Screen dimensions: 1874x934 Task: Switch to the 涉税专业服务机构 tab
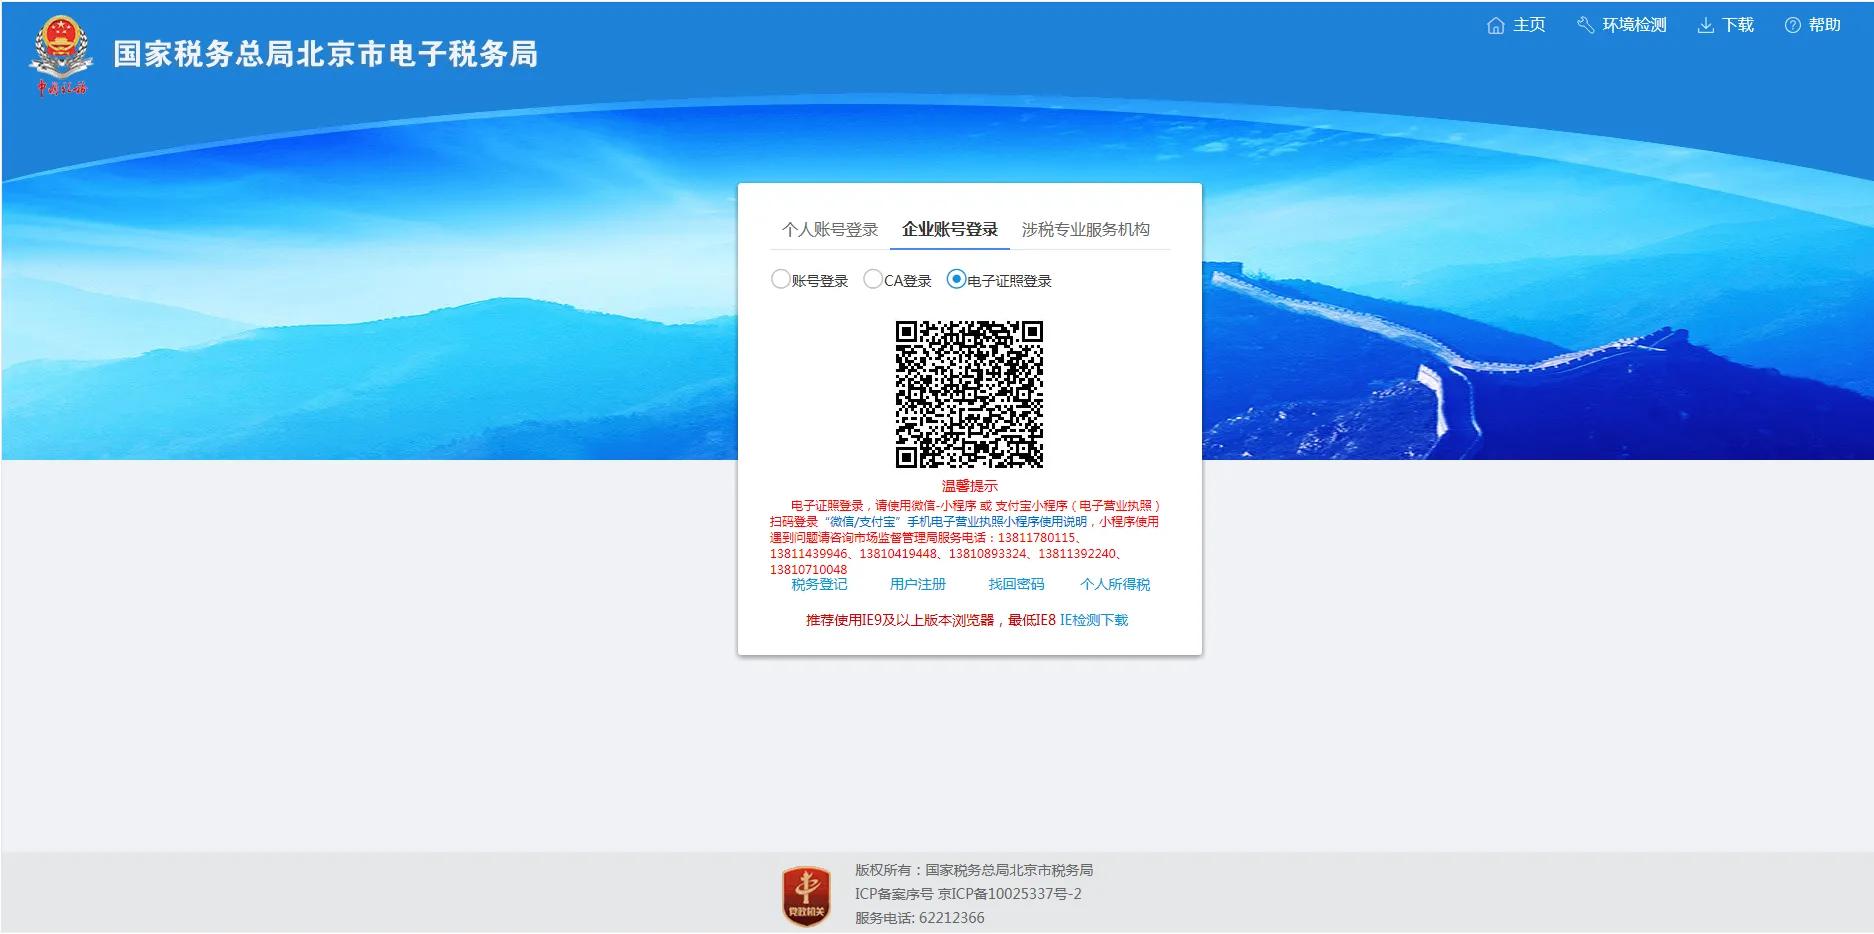(1089, 229)
